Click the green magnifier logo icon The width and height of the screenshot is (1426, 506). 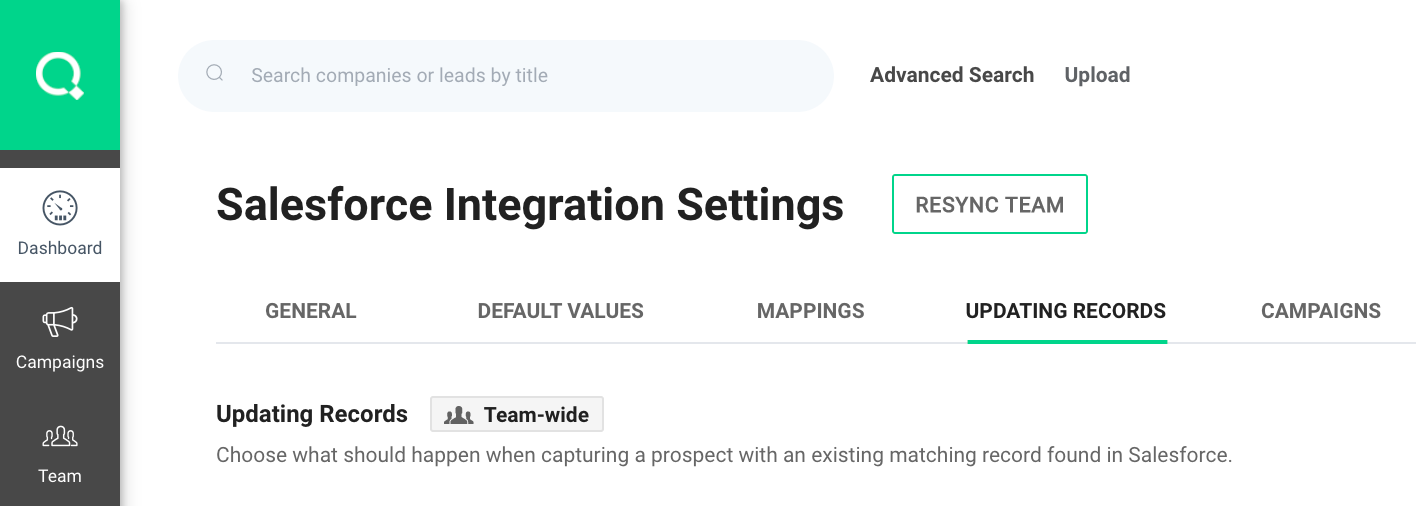tap(60, 76)
